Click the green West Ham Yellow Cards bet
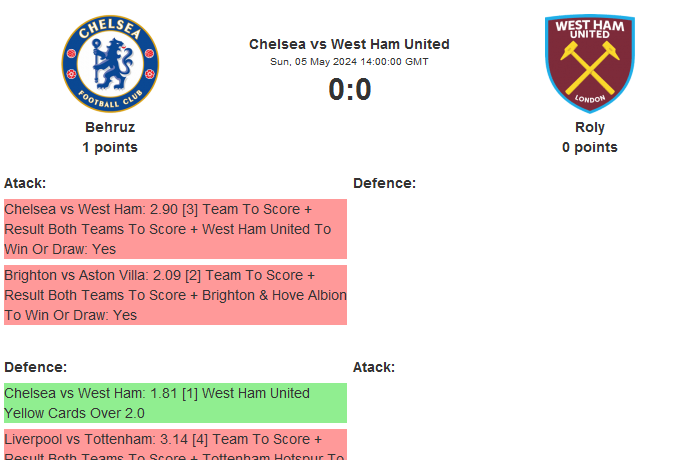 [x=175, y=403]
